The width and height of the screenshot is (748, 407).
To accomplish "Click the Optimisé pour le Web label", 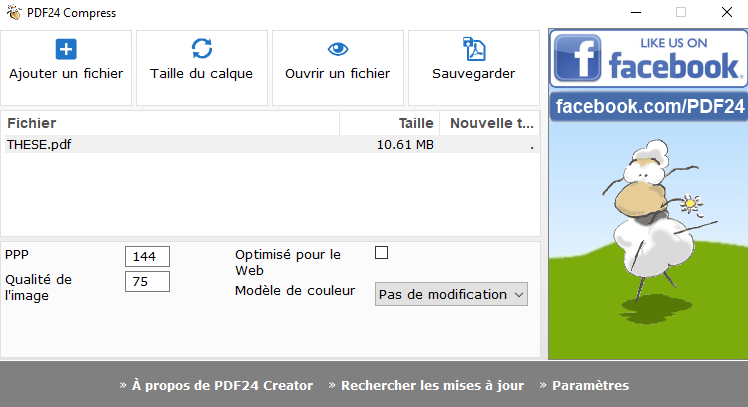I will [288, 262].
